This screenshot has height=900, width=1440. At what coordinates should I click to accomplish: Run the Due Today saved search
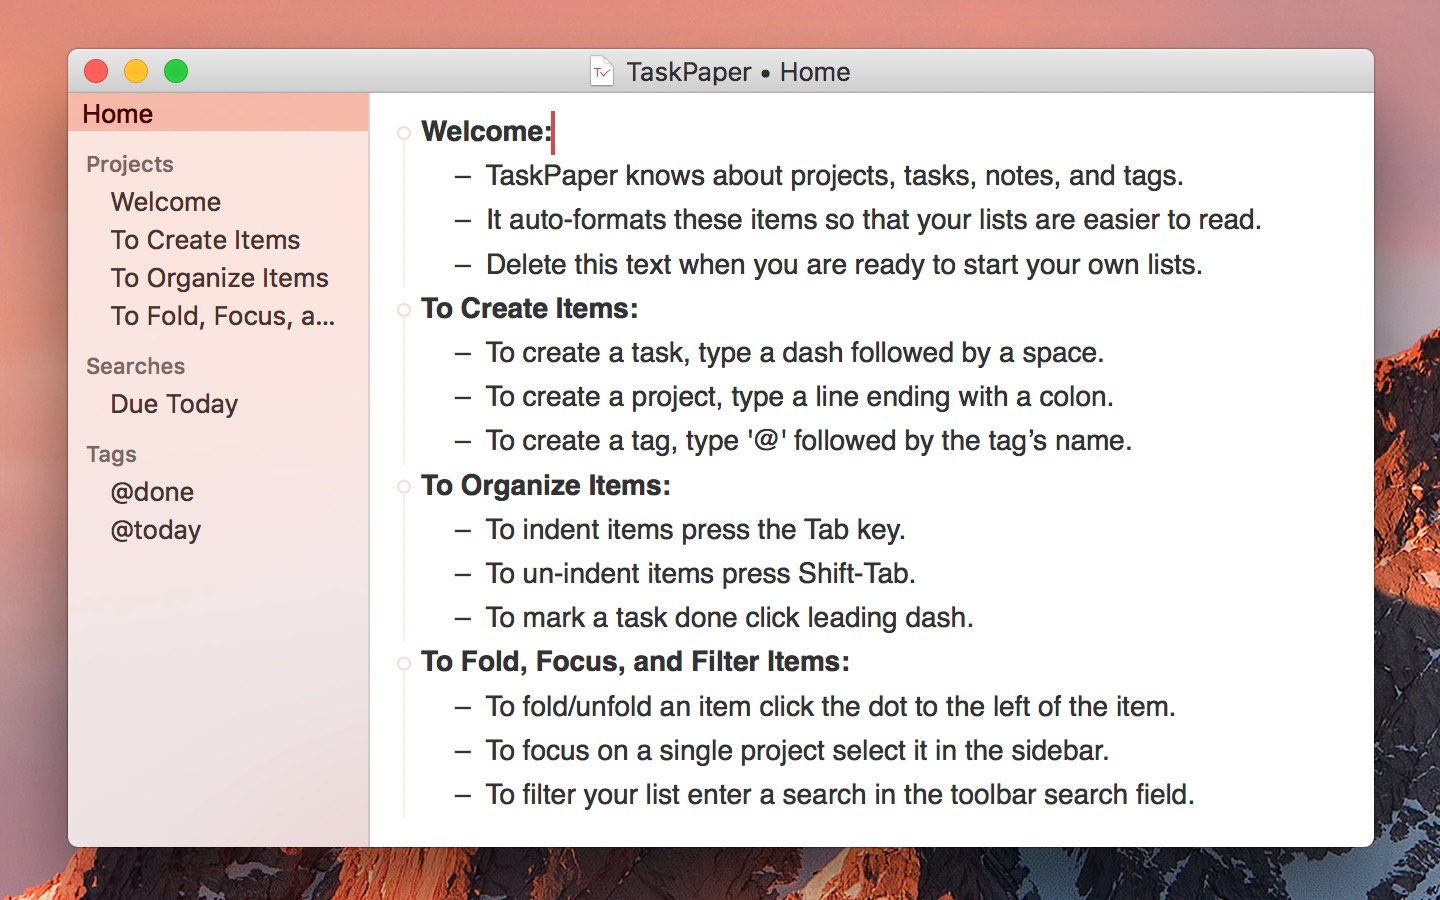click(174, 404)
